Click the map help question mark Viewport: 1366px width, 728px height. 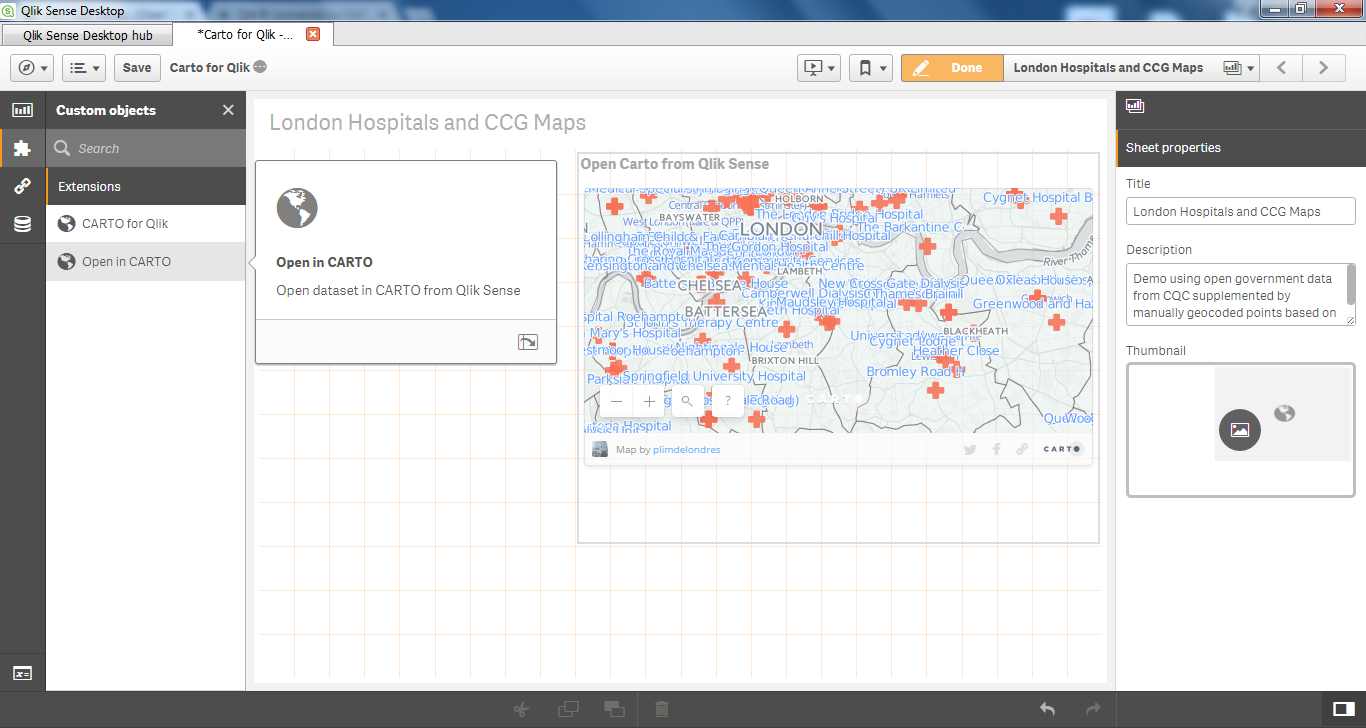(x=728, y=401)
